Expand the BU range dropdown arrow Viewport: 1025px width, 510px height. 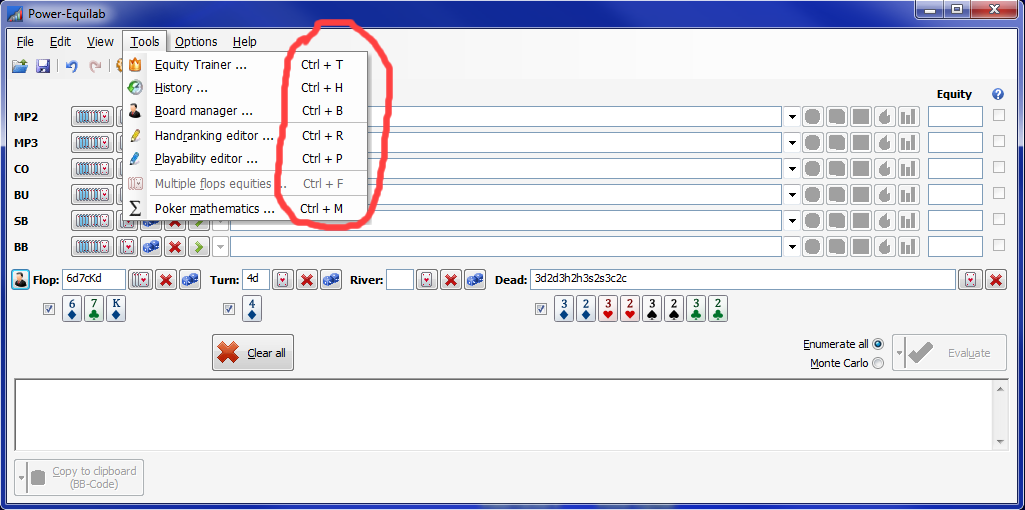pyautogui.click(x=792, y=195)
